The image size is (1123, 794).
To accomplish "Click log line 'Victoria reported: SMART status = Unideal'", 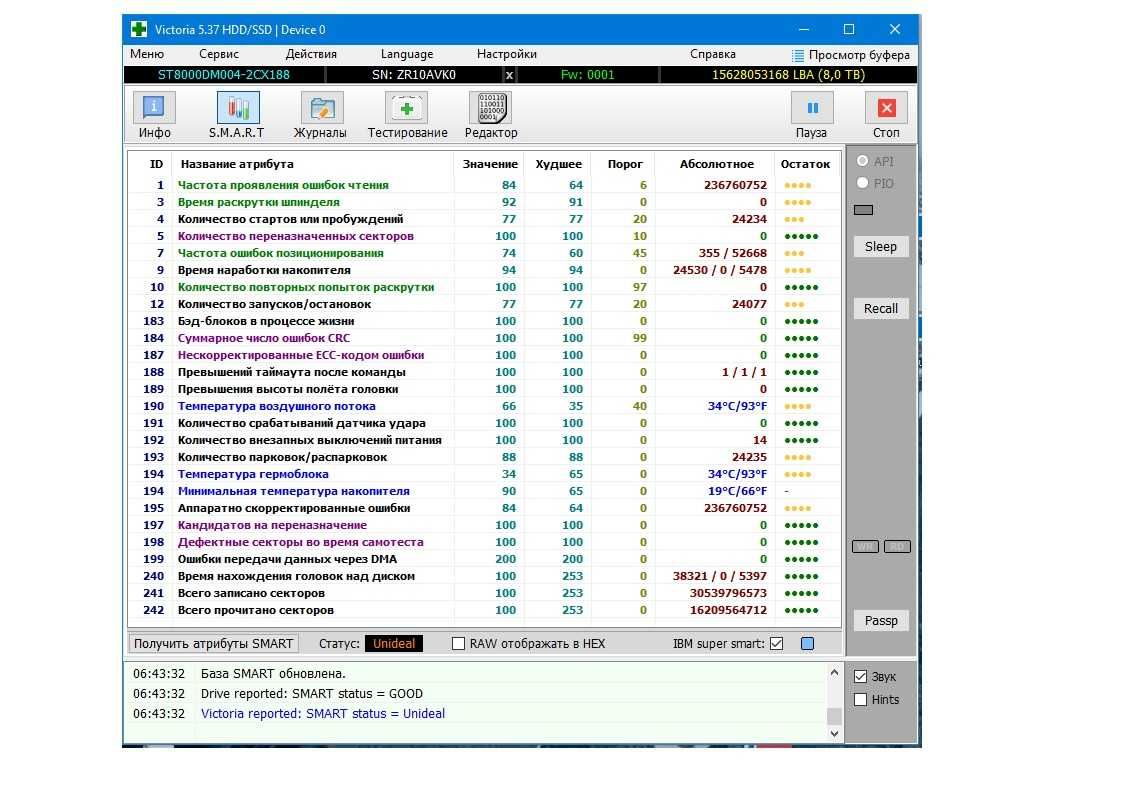I will [323, 714].
